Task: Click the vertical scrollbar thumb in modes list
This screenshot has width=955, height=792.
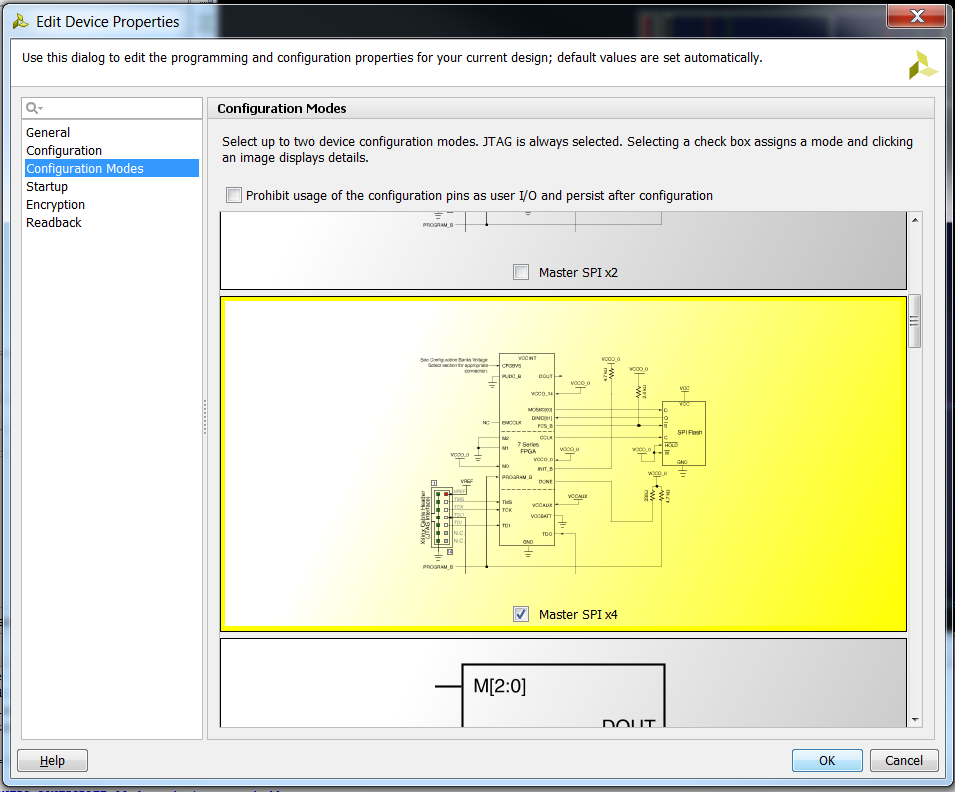Action: click(915, 321)
